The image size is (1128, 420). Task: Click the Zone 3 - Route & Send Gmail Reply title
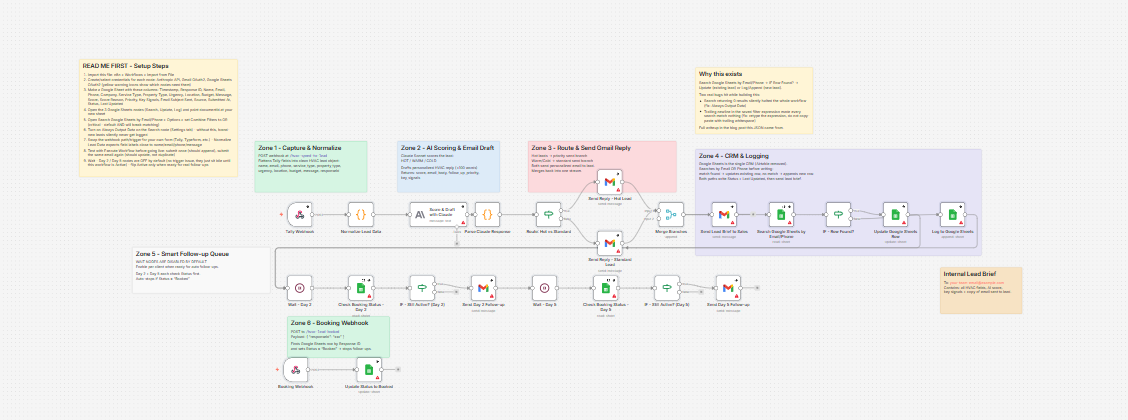pyautogui.click(x=581, y=147)
